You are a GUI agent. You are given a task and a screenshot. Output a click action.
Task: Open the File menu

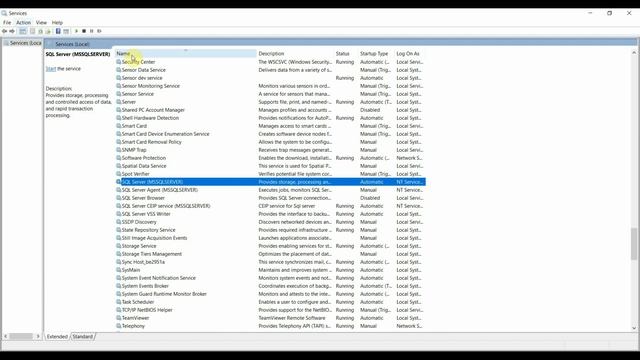[7, 22]
